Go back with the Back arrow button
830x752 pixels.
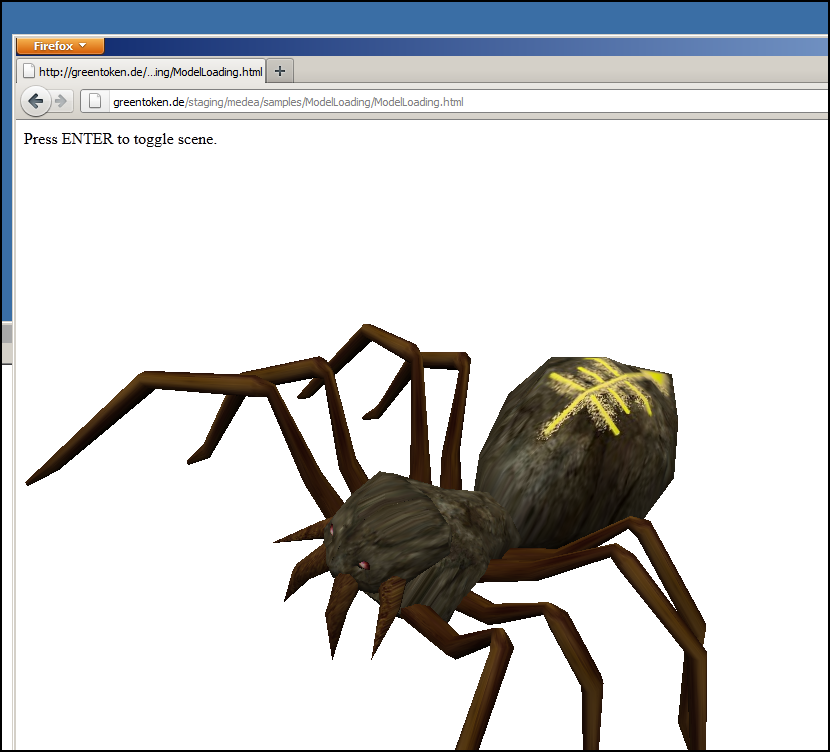click(x=36, y=101)
